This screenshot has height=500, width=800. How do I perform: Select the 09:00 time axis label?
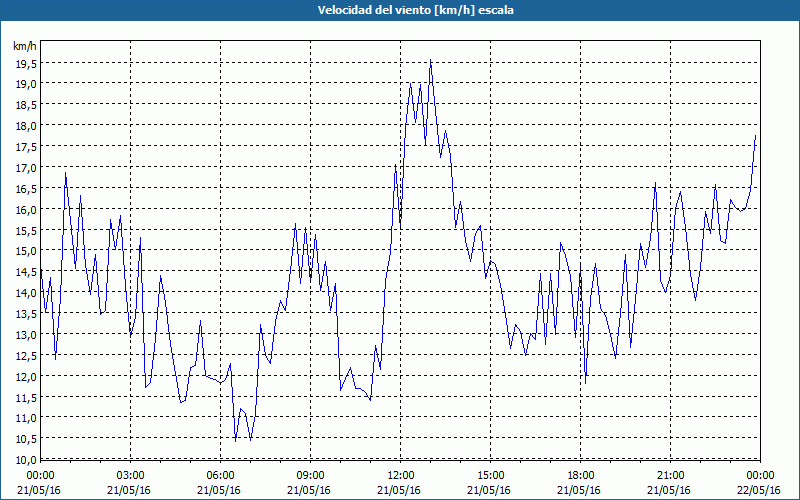coord(310,476)
